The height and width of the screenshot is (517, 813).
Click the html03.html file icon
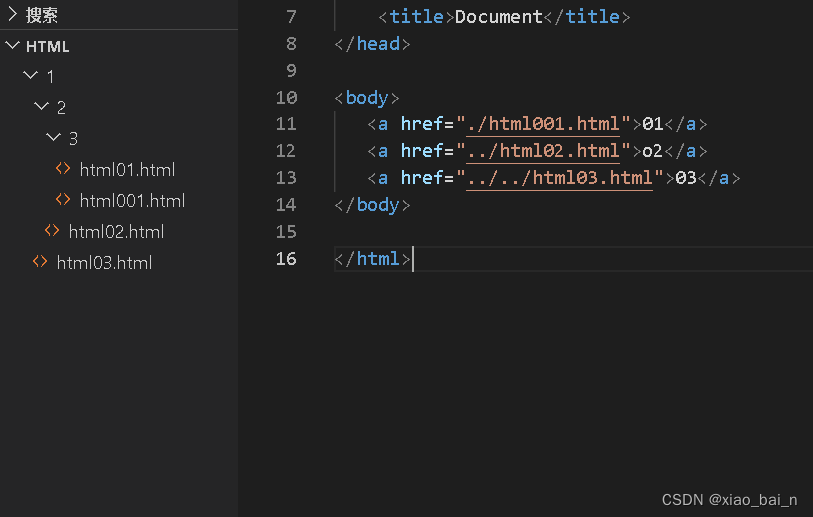point(40,262)
